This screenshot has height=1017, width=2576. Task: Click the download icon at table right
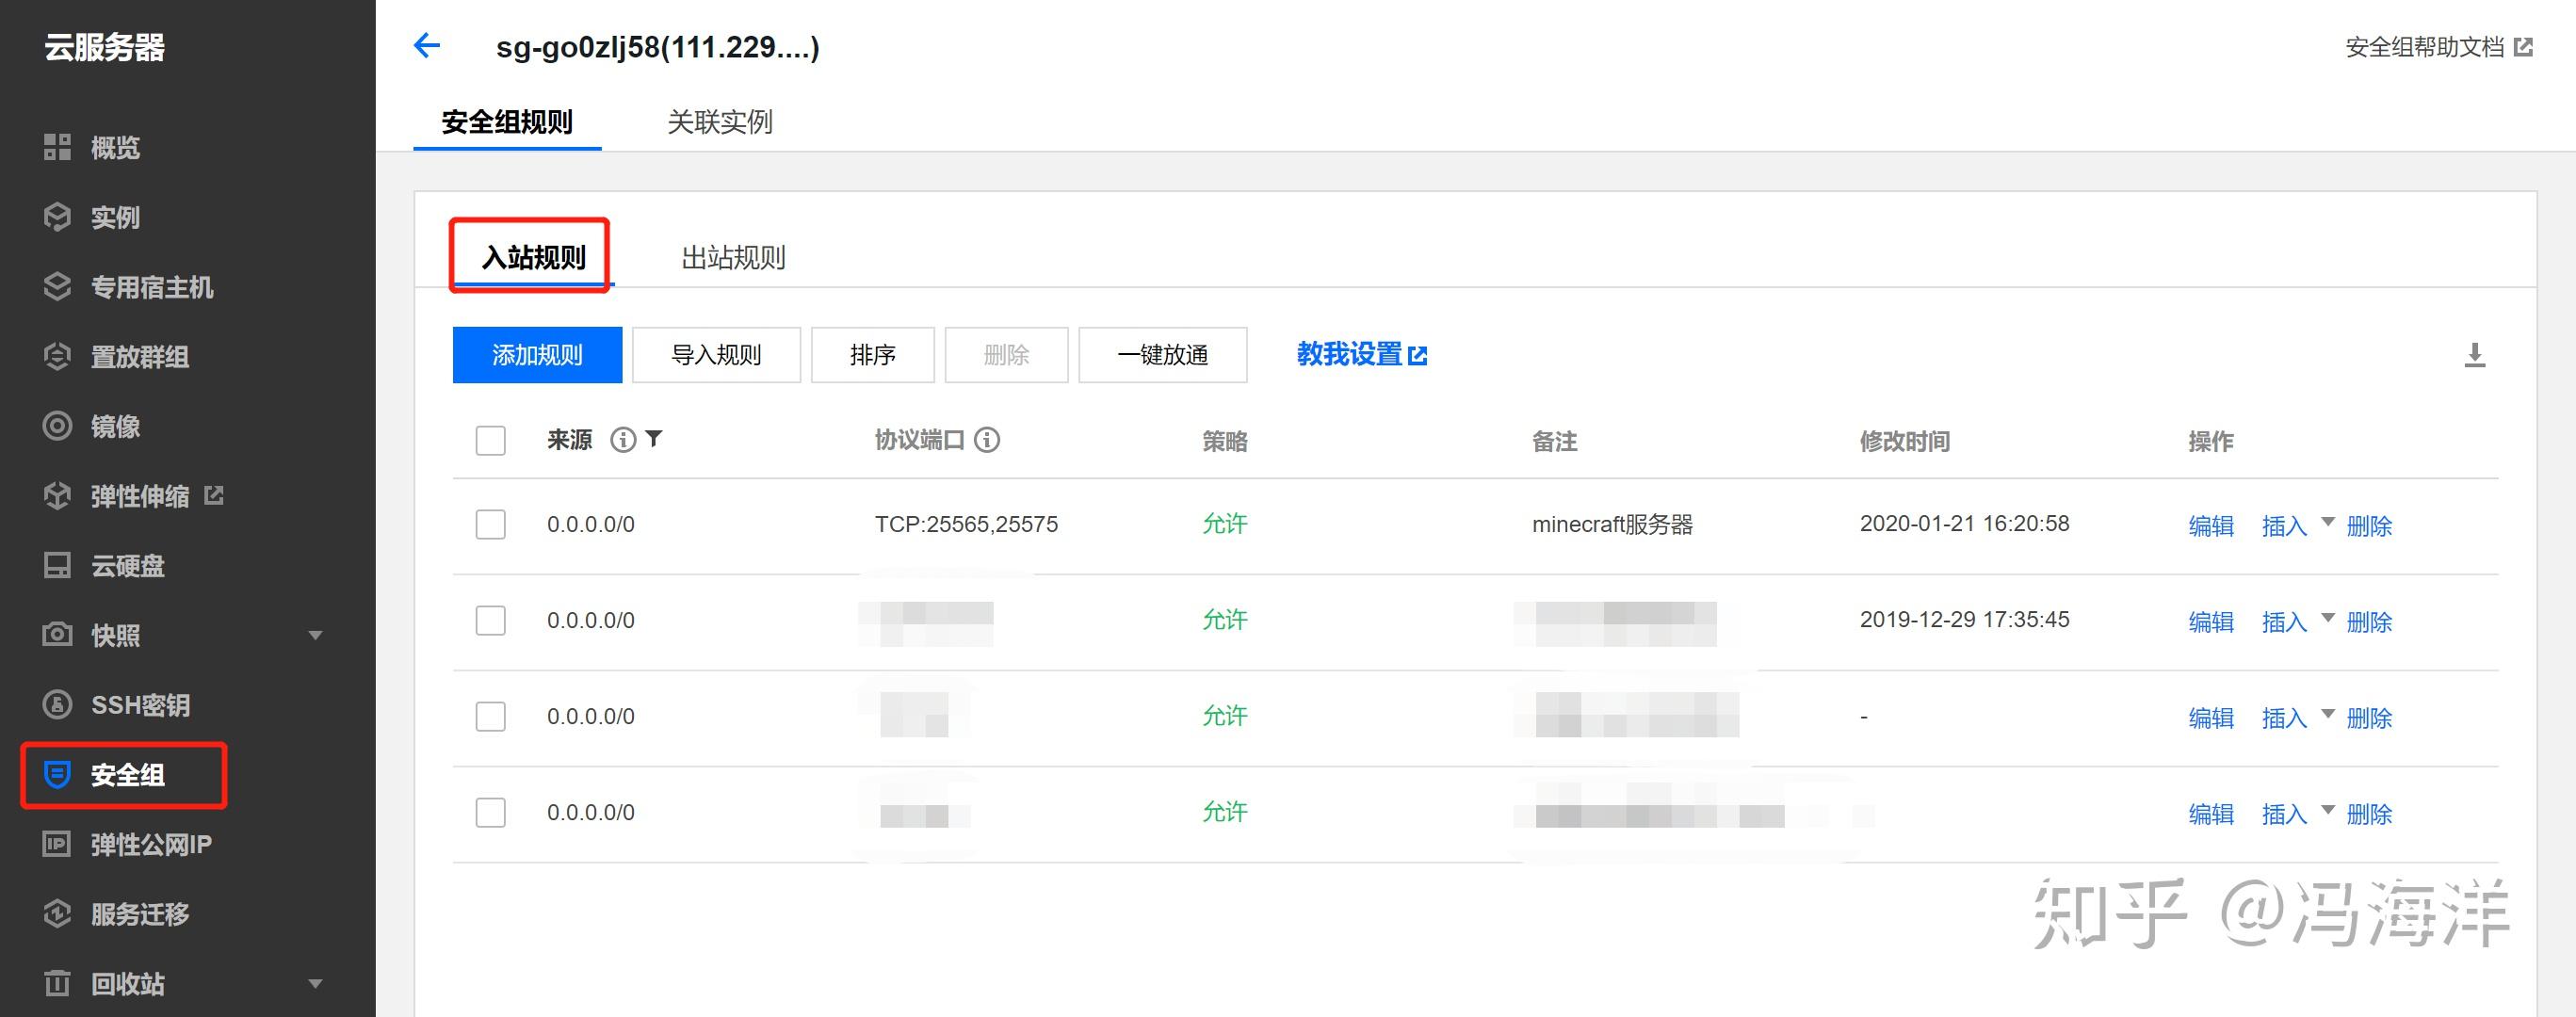coord(2474,355)
